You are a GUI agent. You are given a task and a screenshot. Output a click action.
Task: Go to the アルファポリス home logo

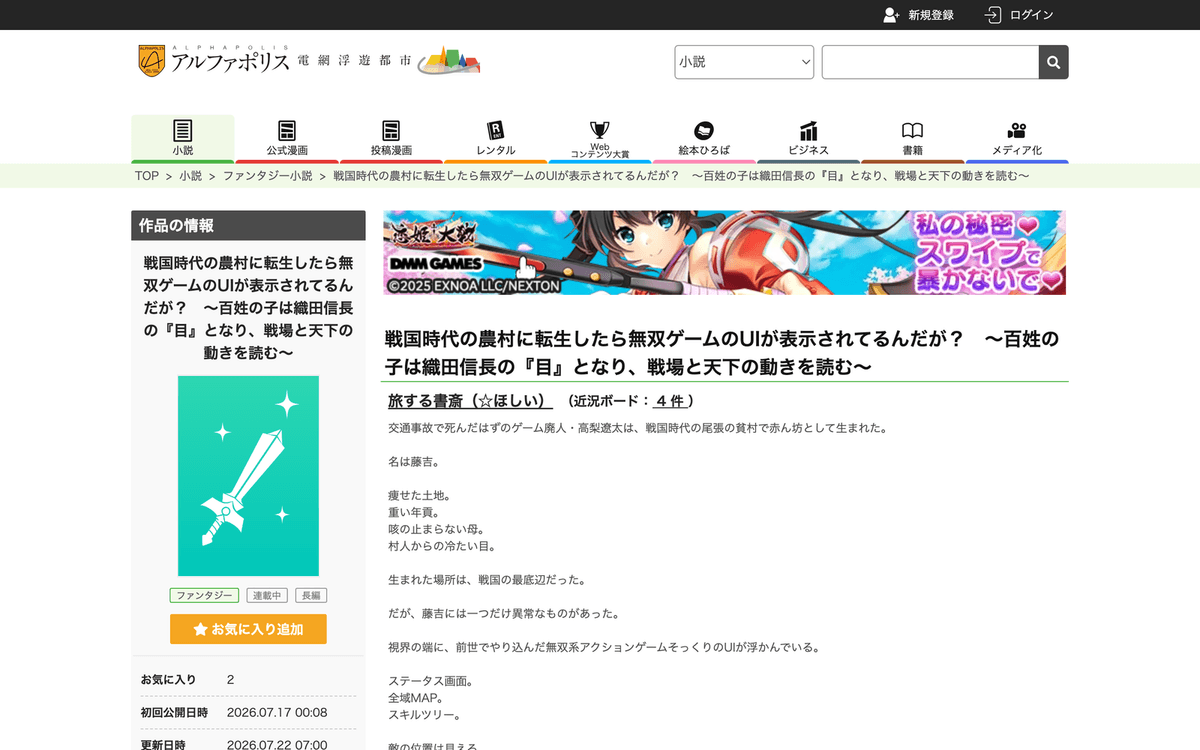coord(214,61)
